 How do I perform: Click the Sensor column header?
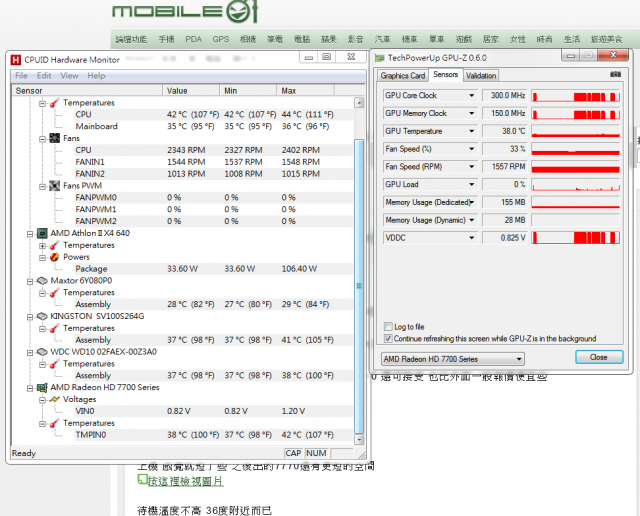87,91
